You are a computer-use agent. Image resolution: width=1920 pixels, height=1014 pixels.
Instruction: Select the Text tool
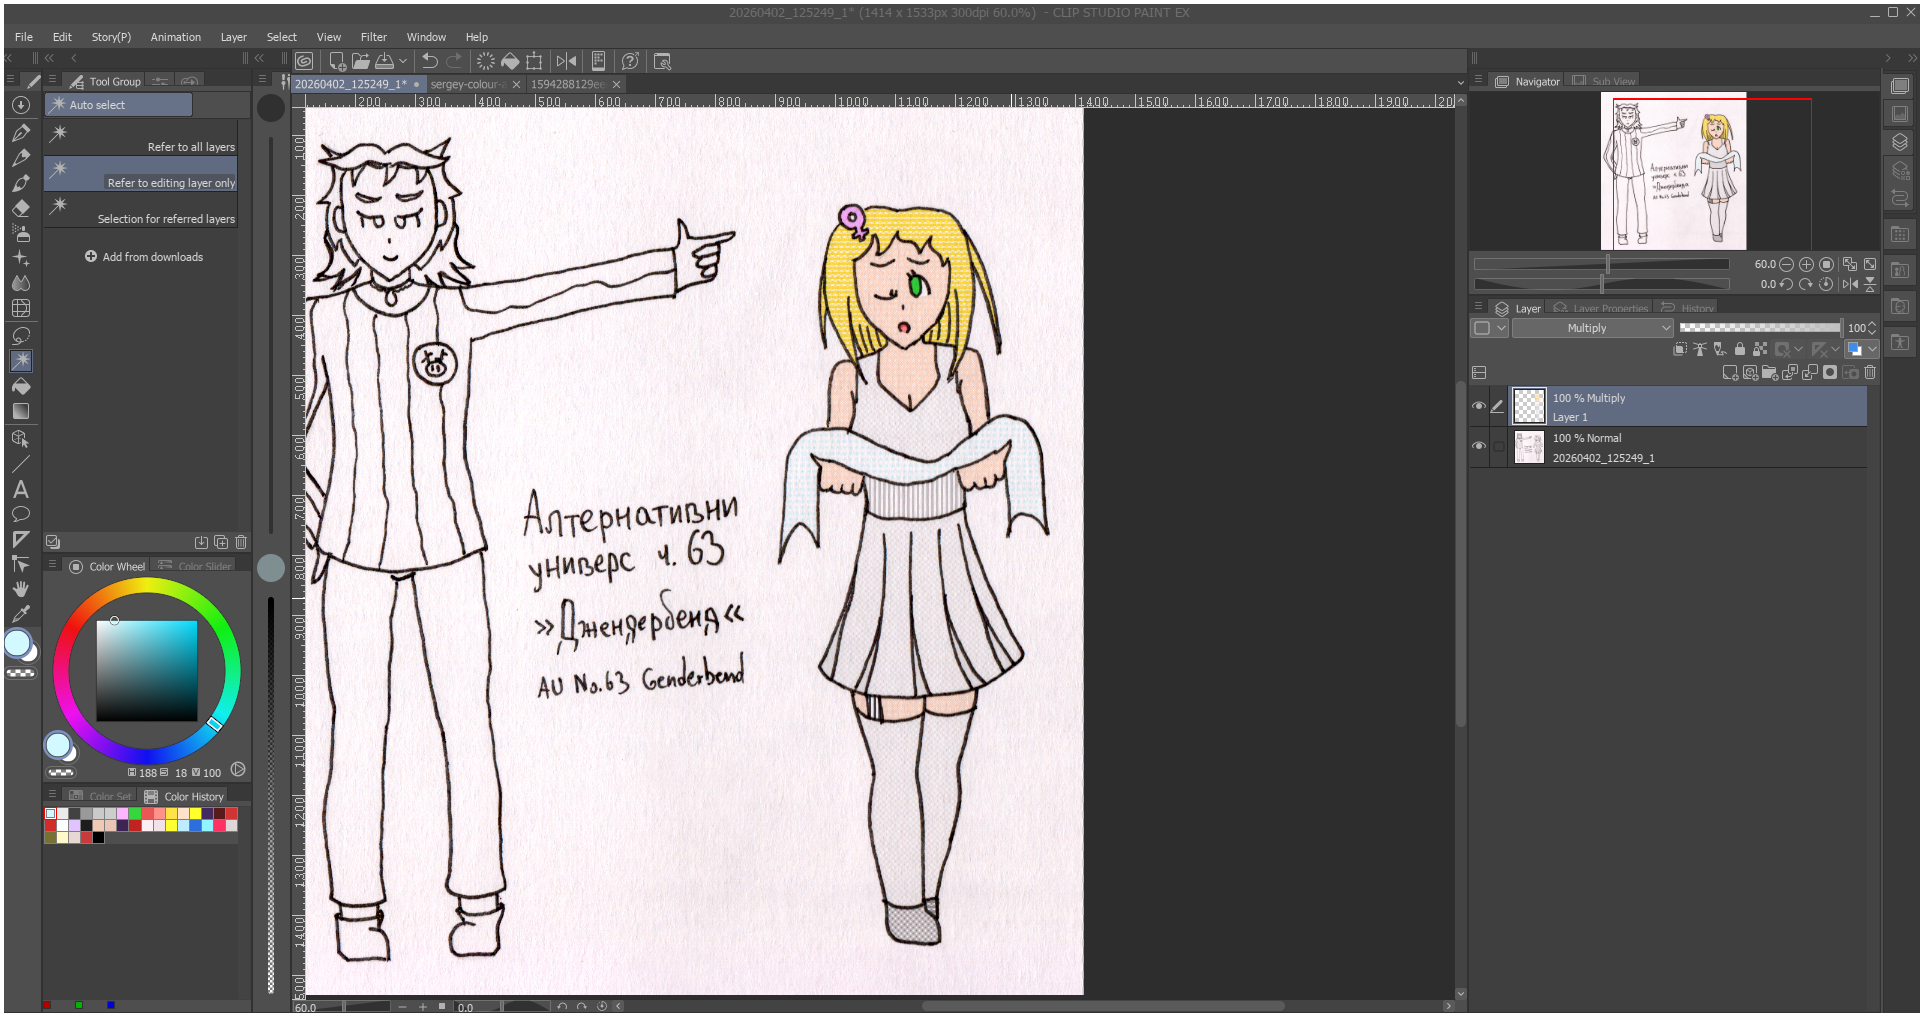21,489
